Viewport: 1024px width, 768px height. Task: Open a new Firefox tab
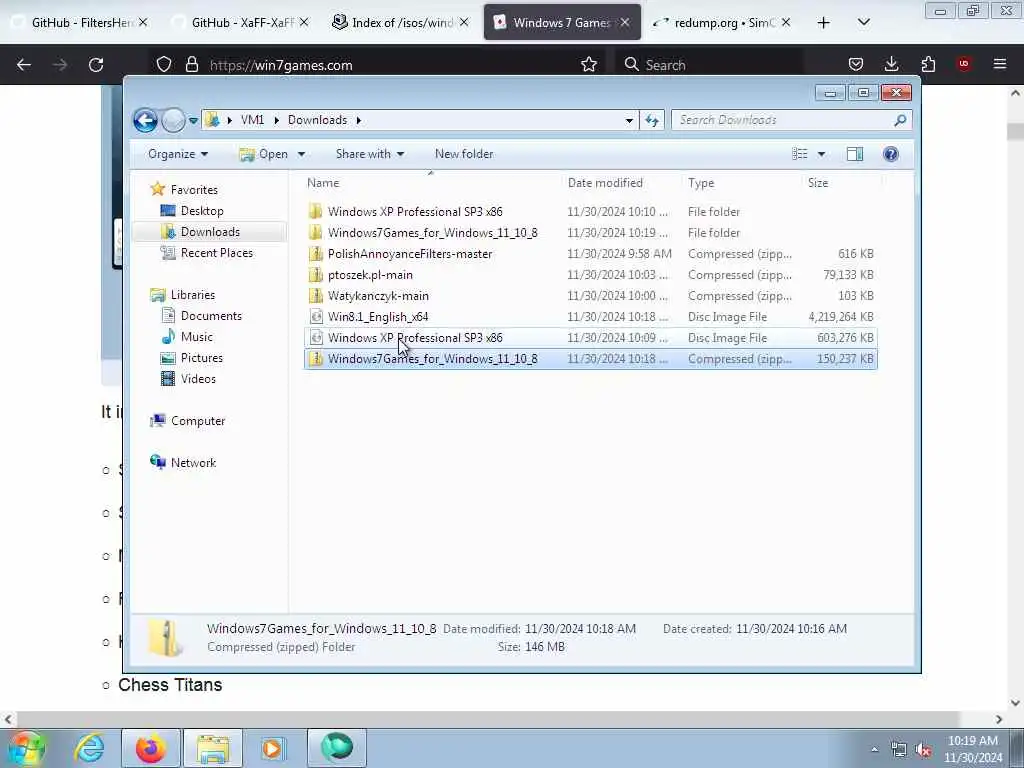(824, 23)
